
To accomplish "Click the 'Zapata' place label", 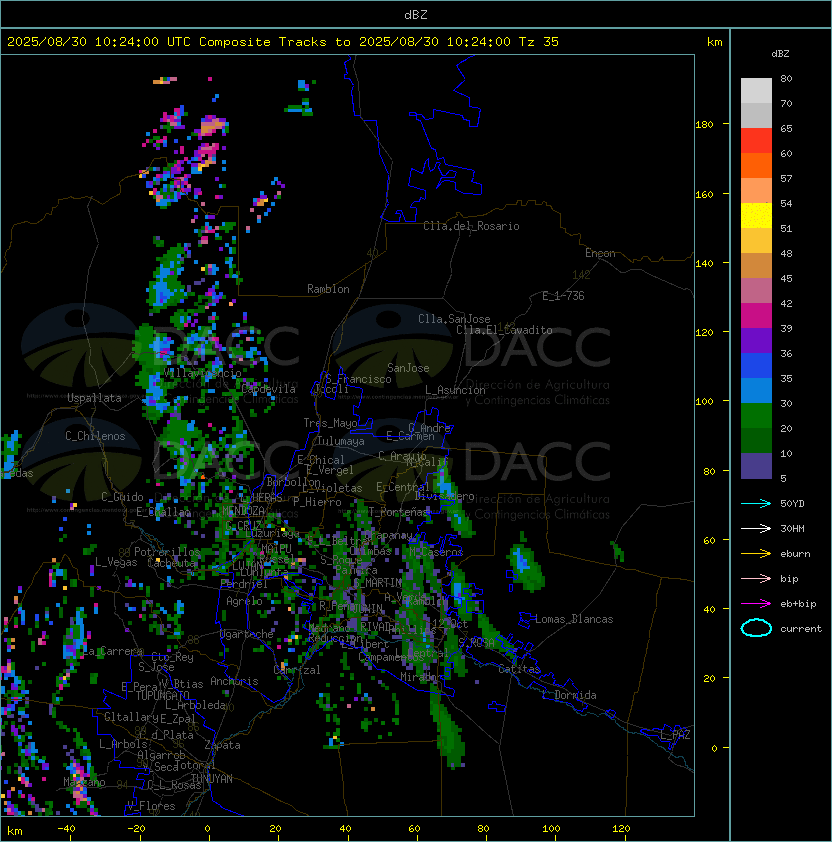I will [222, 745].
